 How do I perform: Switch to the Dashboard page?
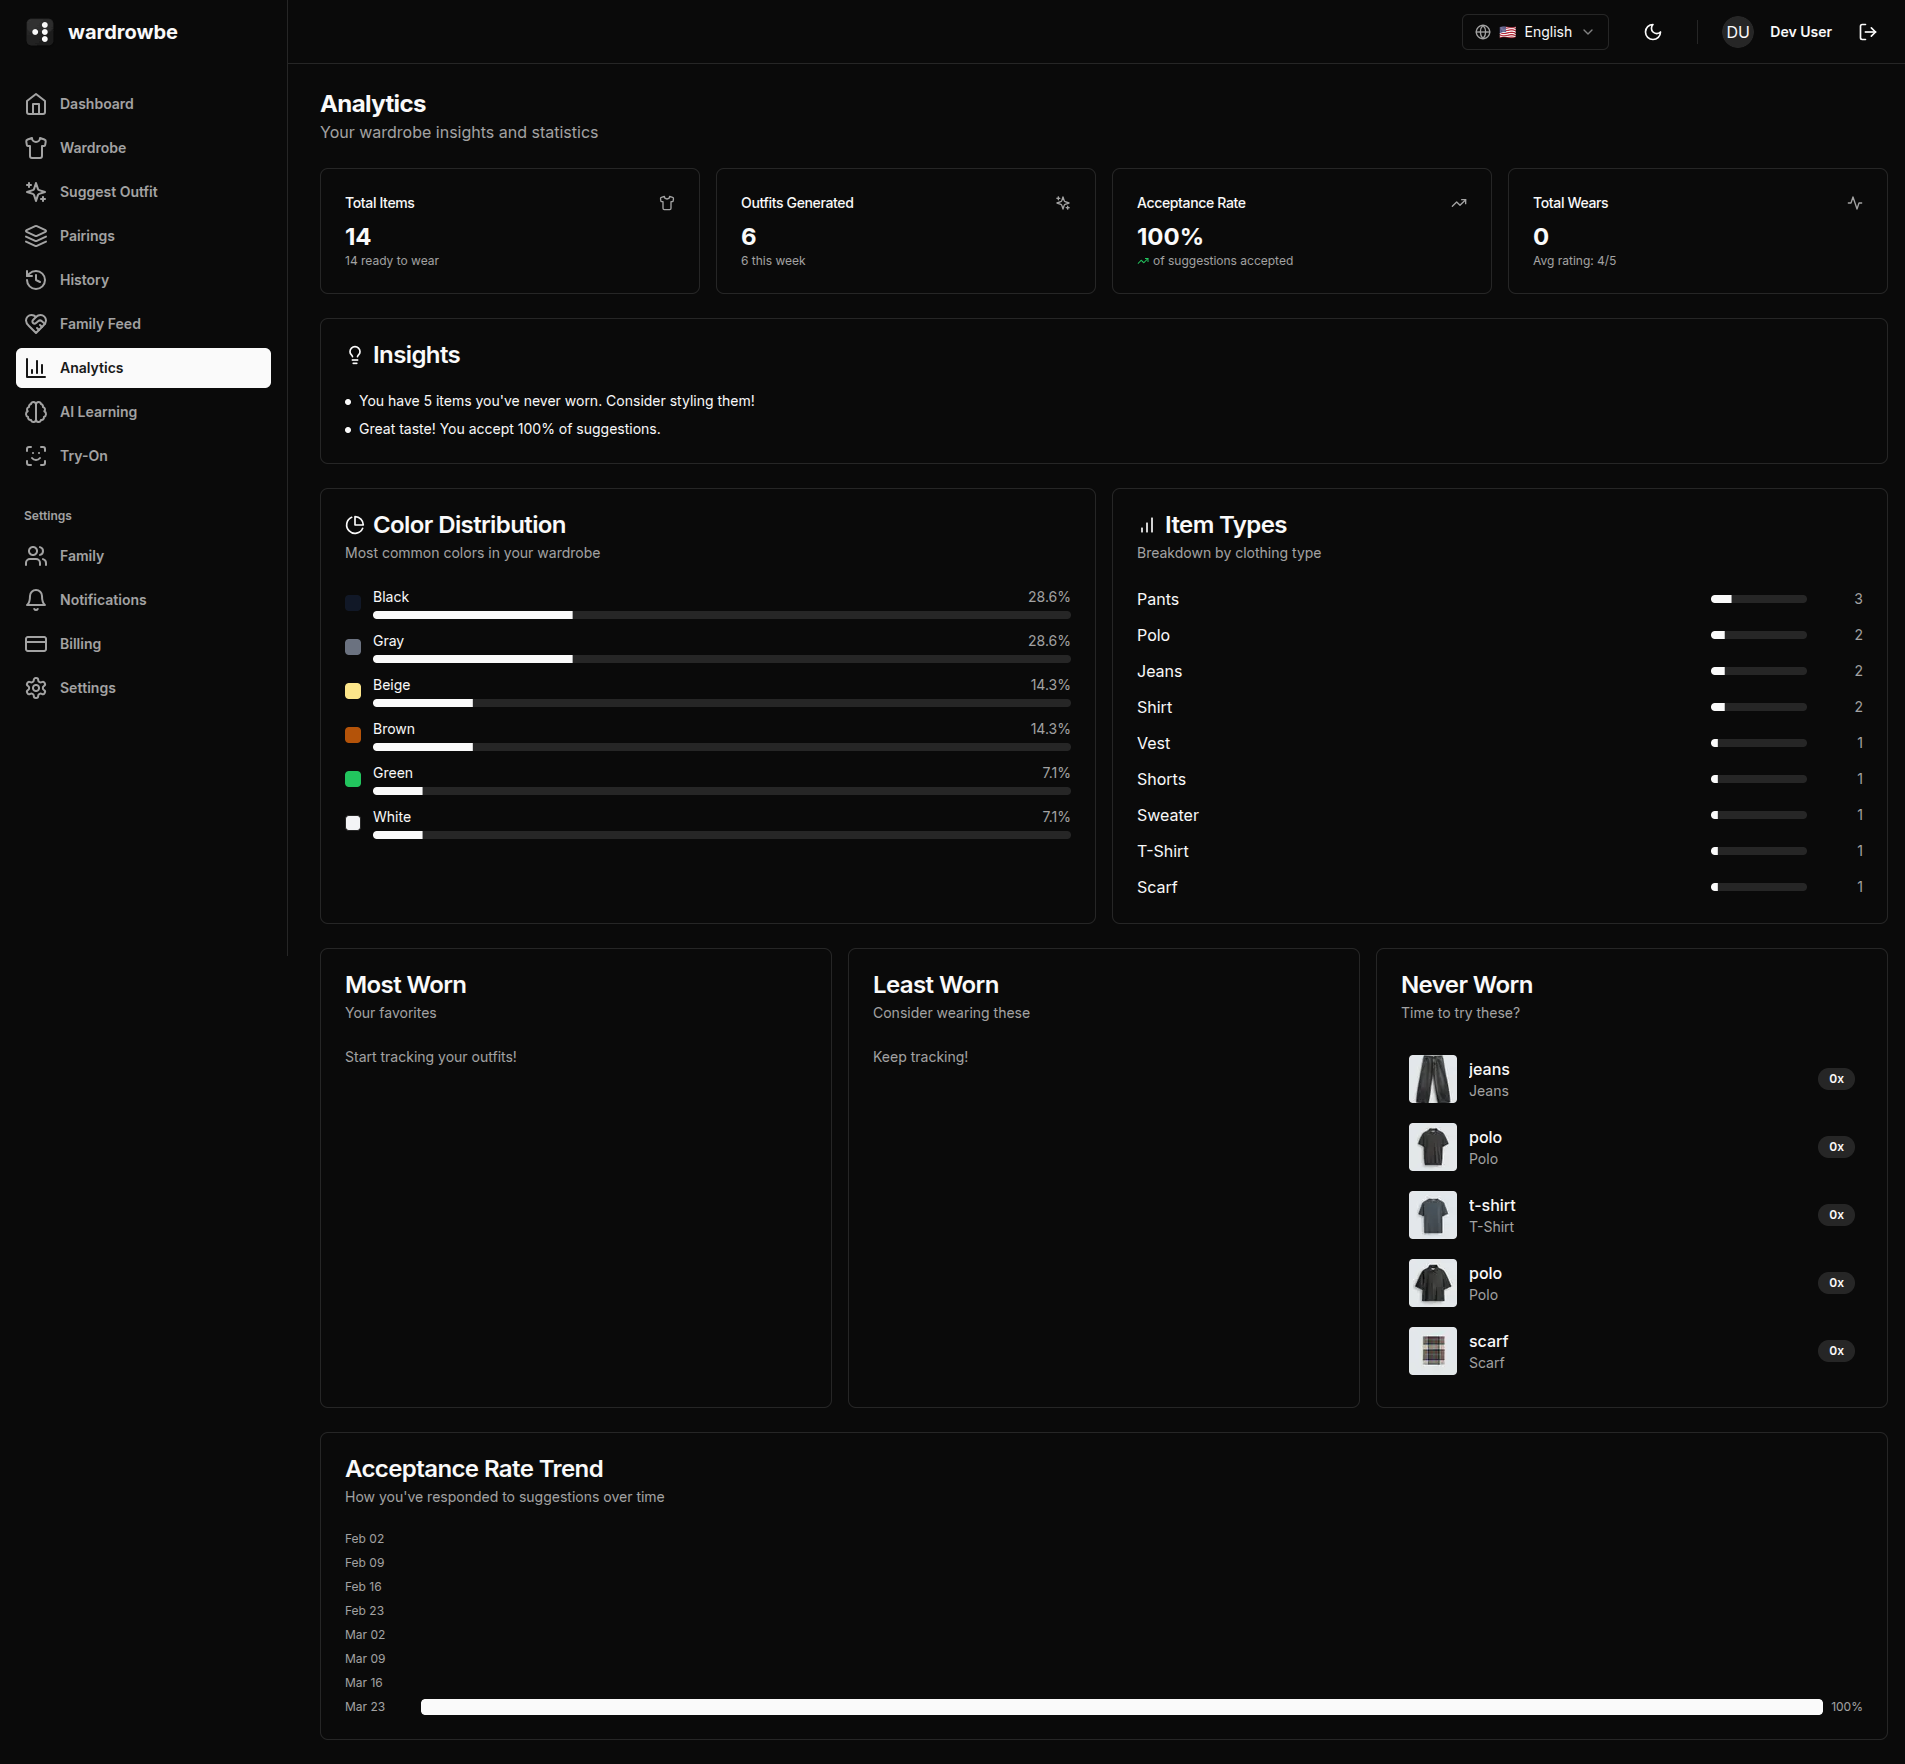coord(96,103)
